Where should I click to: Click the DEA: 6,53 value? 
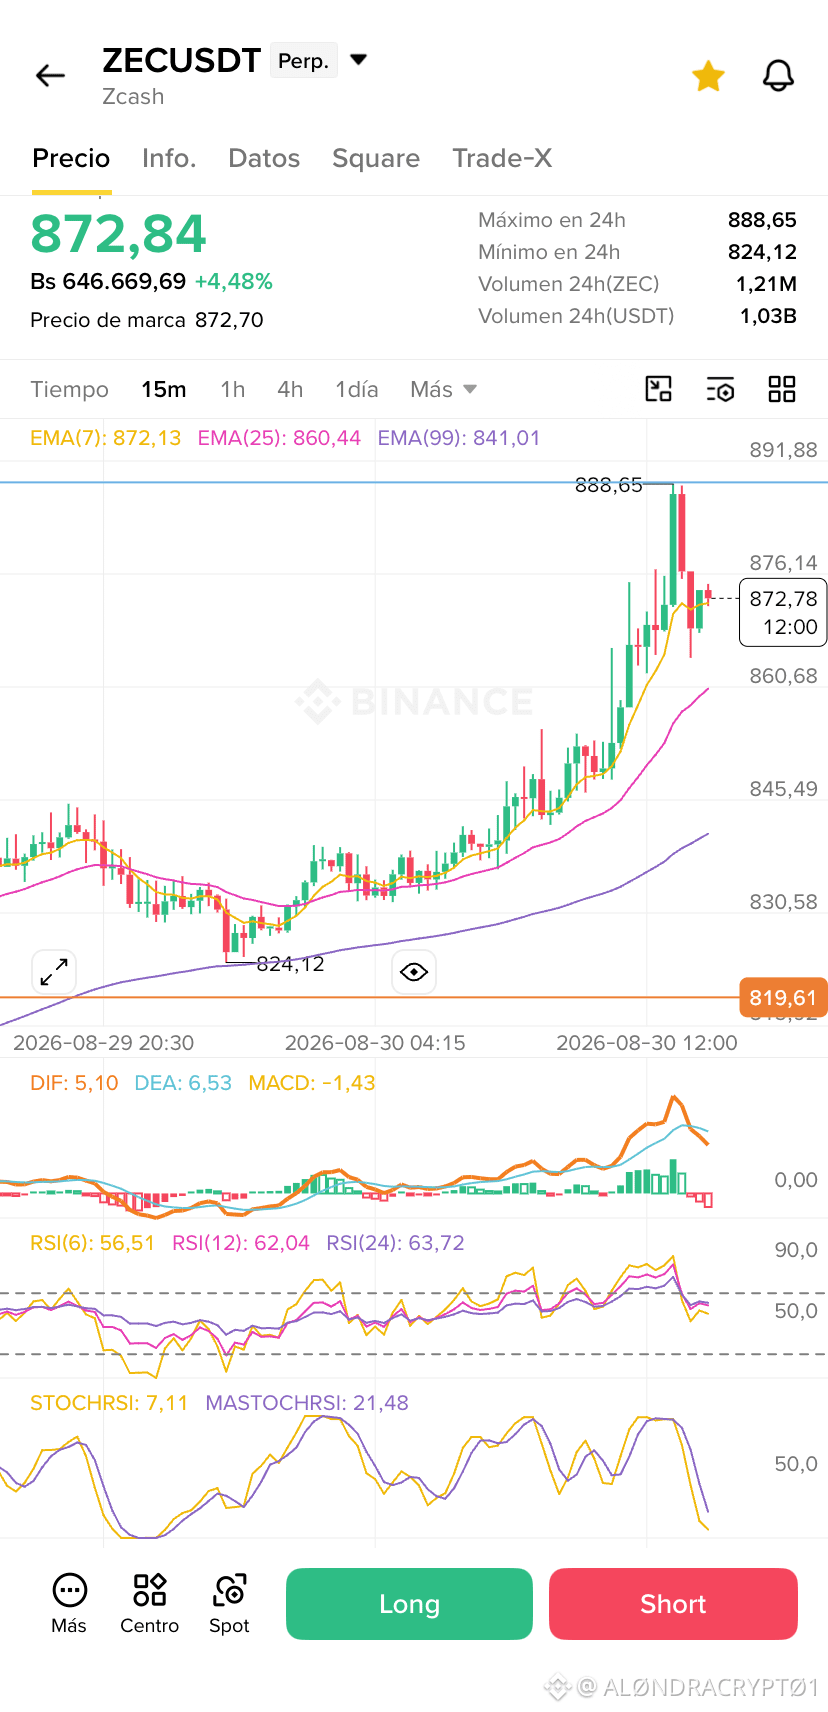point(183,1083)
